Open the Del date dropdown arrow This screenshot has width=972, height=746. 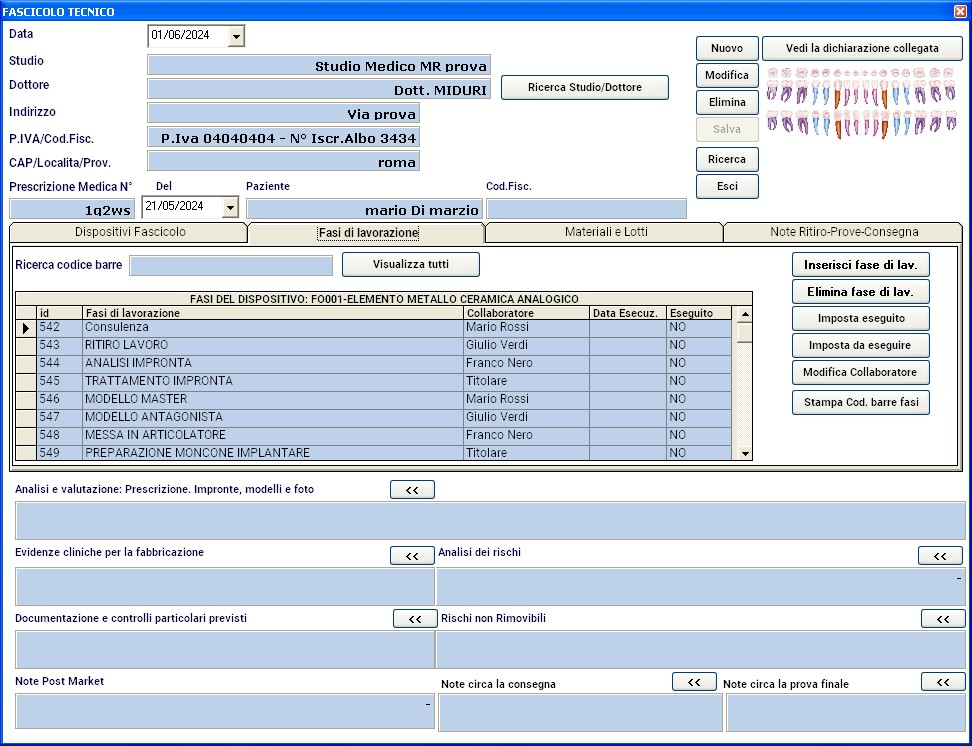pos(230,208)
